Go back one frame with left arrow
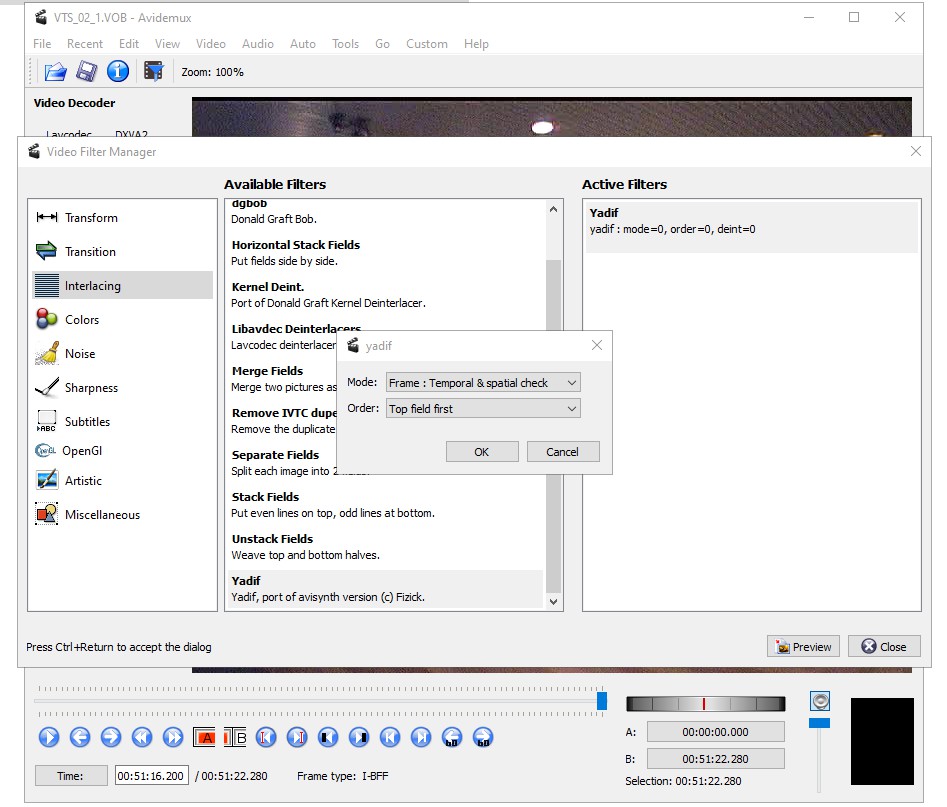Viewport: 947px width, 807px height. tap(80, 737)
